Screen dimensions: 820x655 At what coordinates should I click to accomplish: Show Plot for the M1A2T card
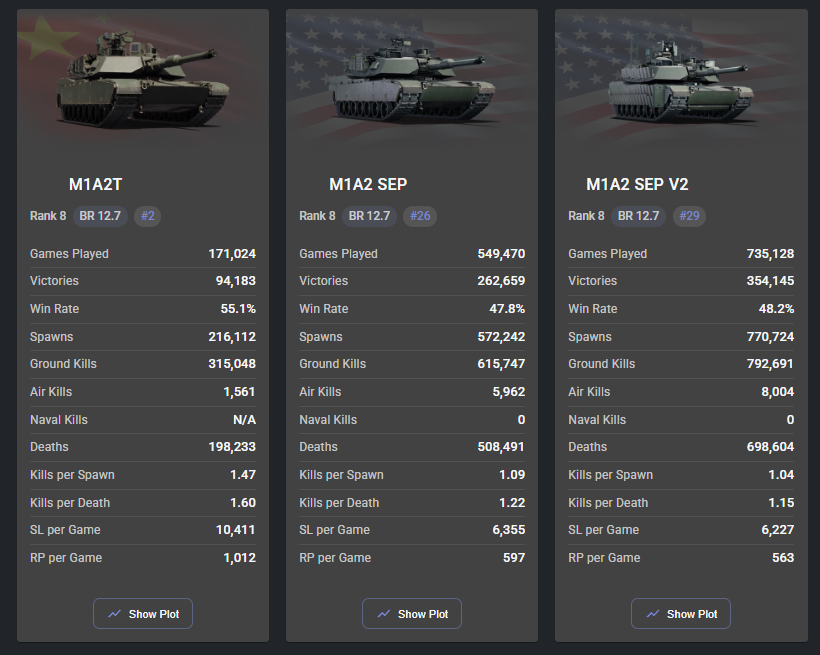click(x=143, y=614)
